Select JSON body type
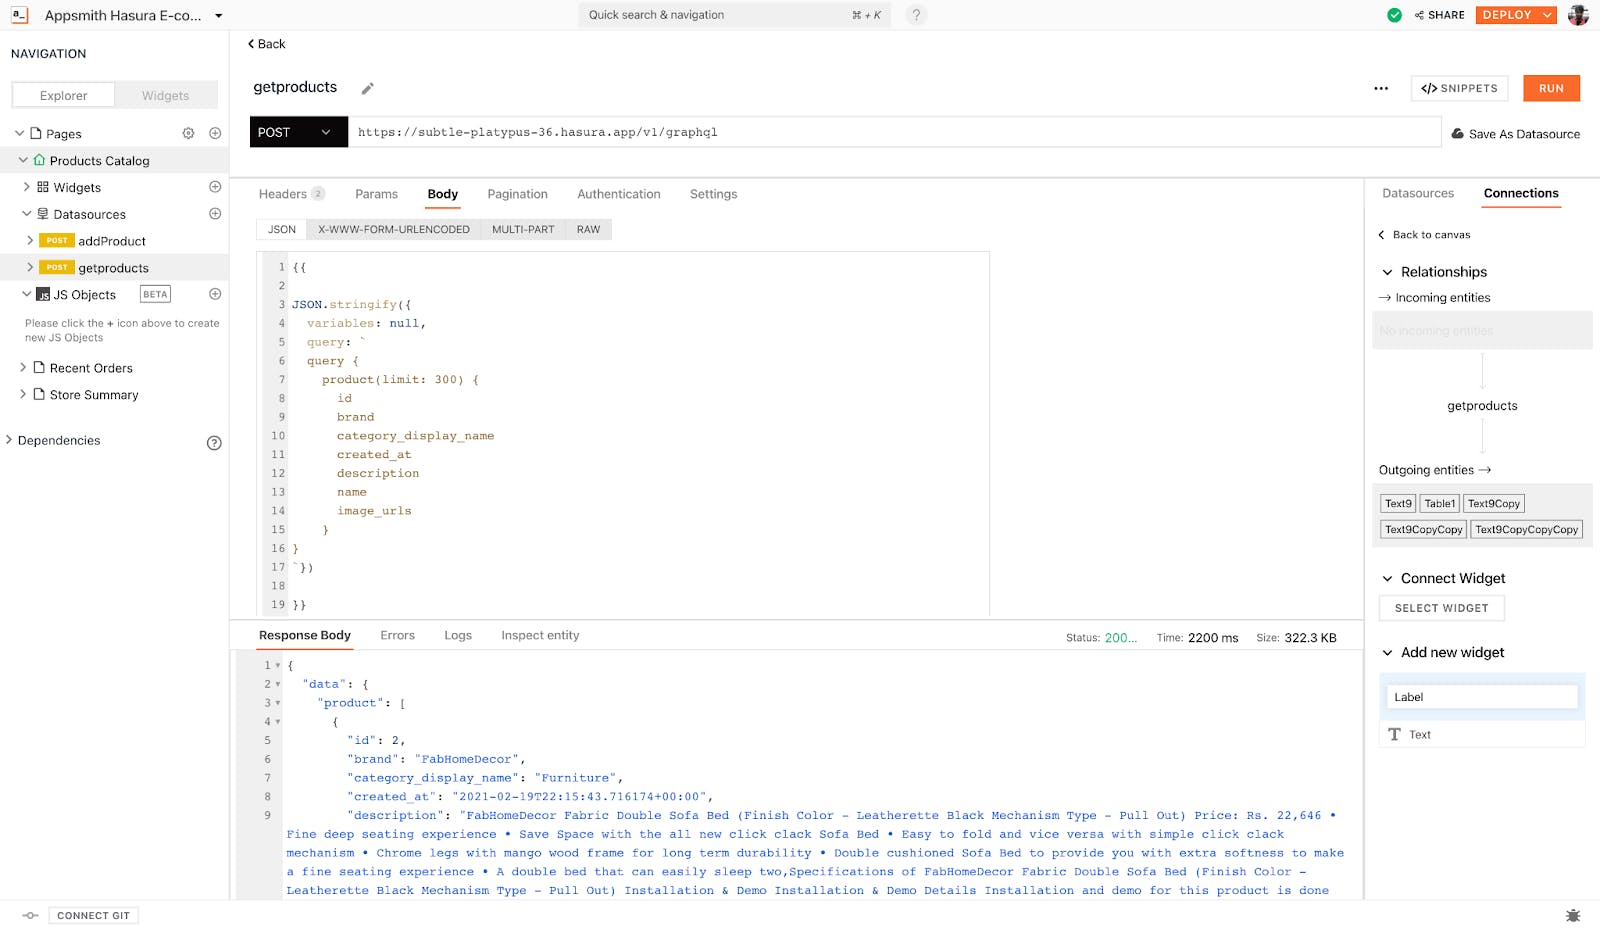The image size is (1600, 930). tap(282, 230)
